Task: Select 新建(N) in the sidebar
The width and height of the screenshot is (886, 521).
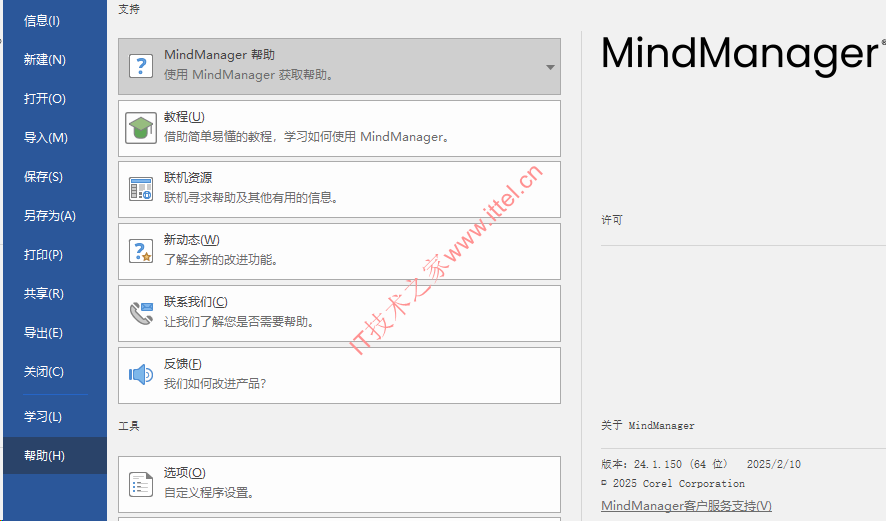Action: pos(45,60)
